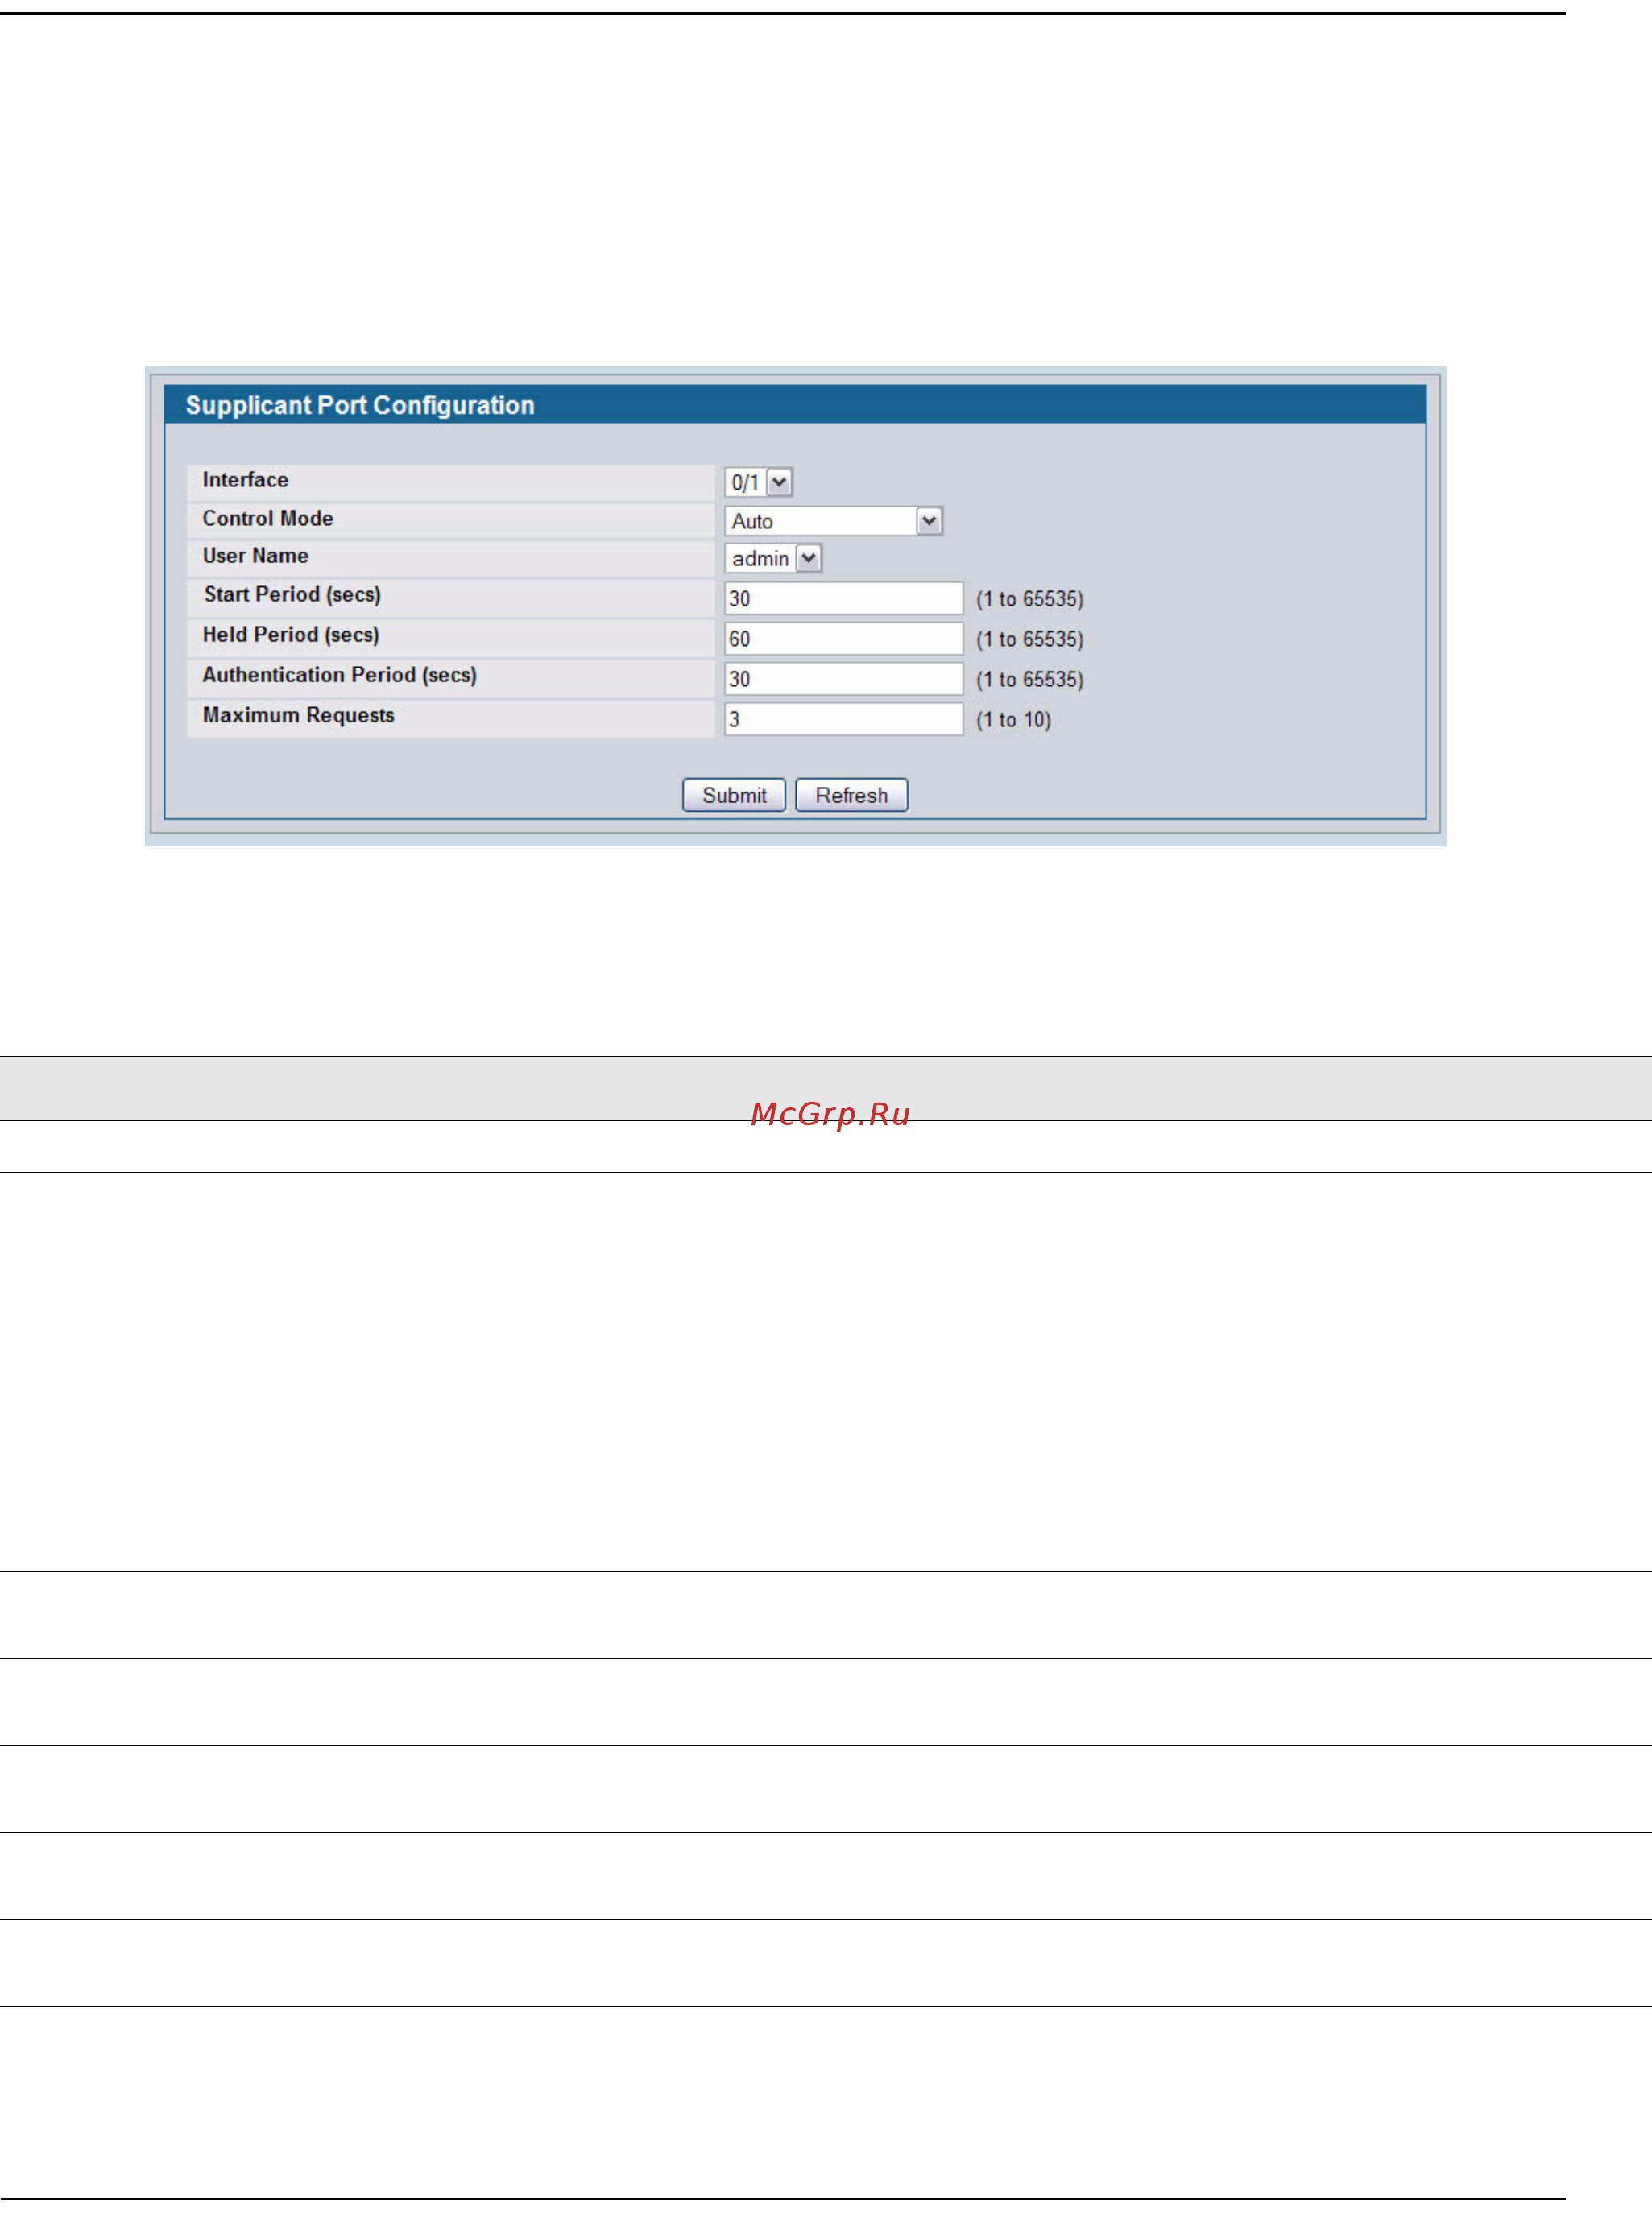Click the range hint beside Authentication Period
Viewport: 1652px width, 2226px height.
pyautogui.click(x=1029, y=679)
